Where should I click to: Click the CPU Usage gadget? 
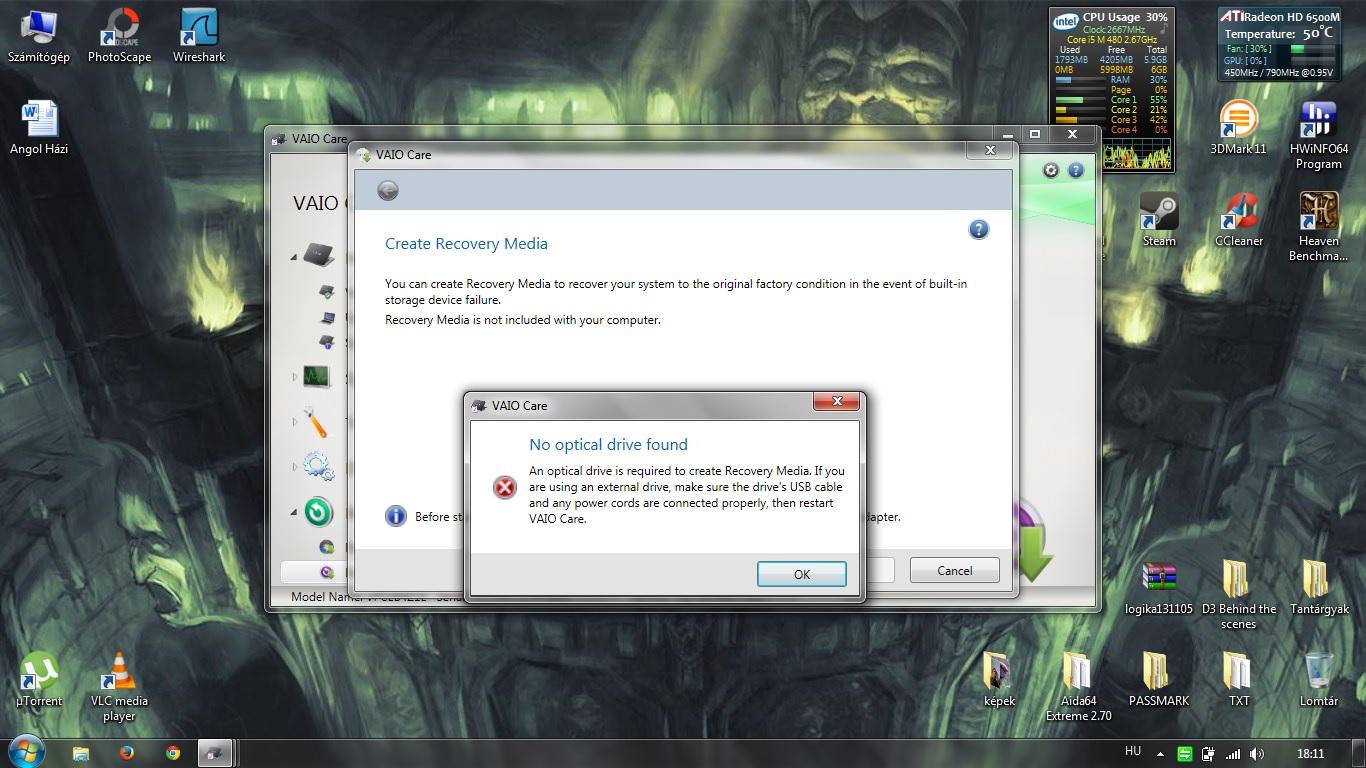click(1111, 88)
